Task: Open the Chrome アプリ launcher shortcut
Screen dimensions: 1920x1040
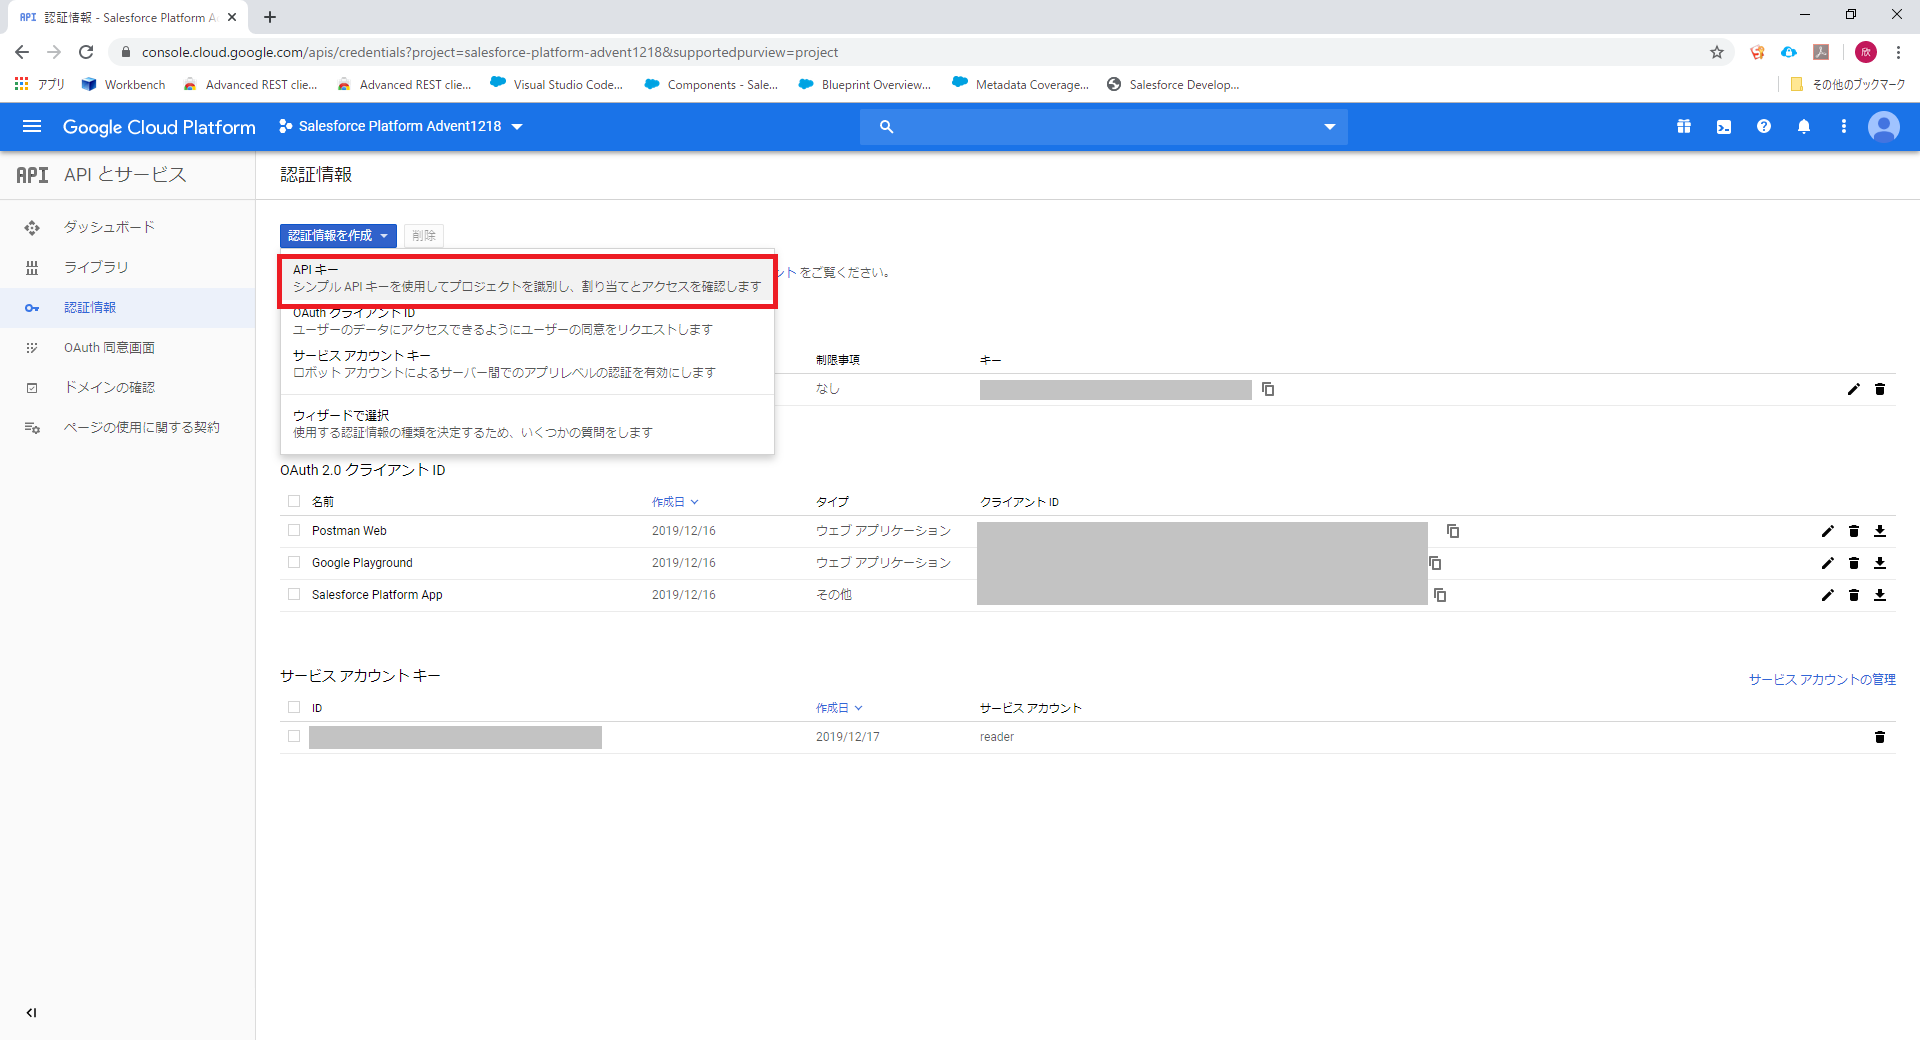Action: point(40,85)
